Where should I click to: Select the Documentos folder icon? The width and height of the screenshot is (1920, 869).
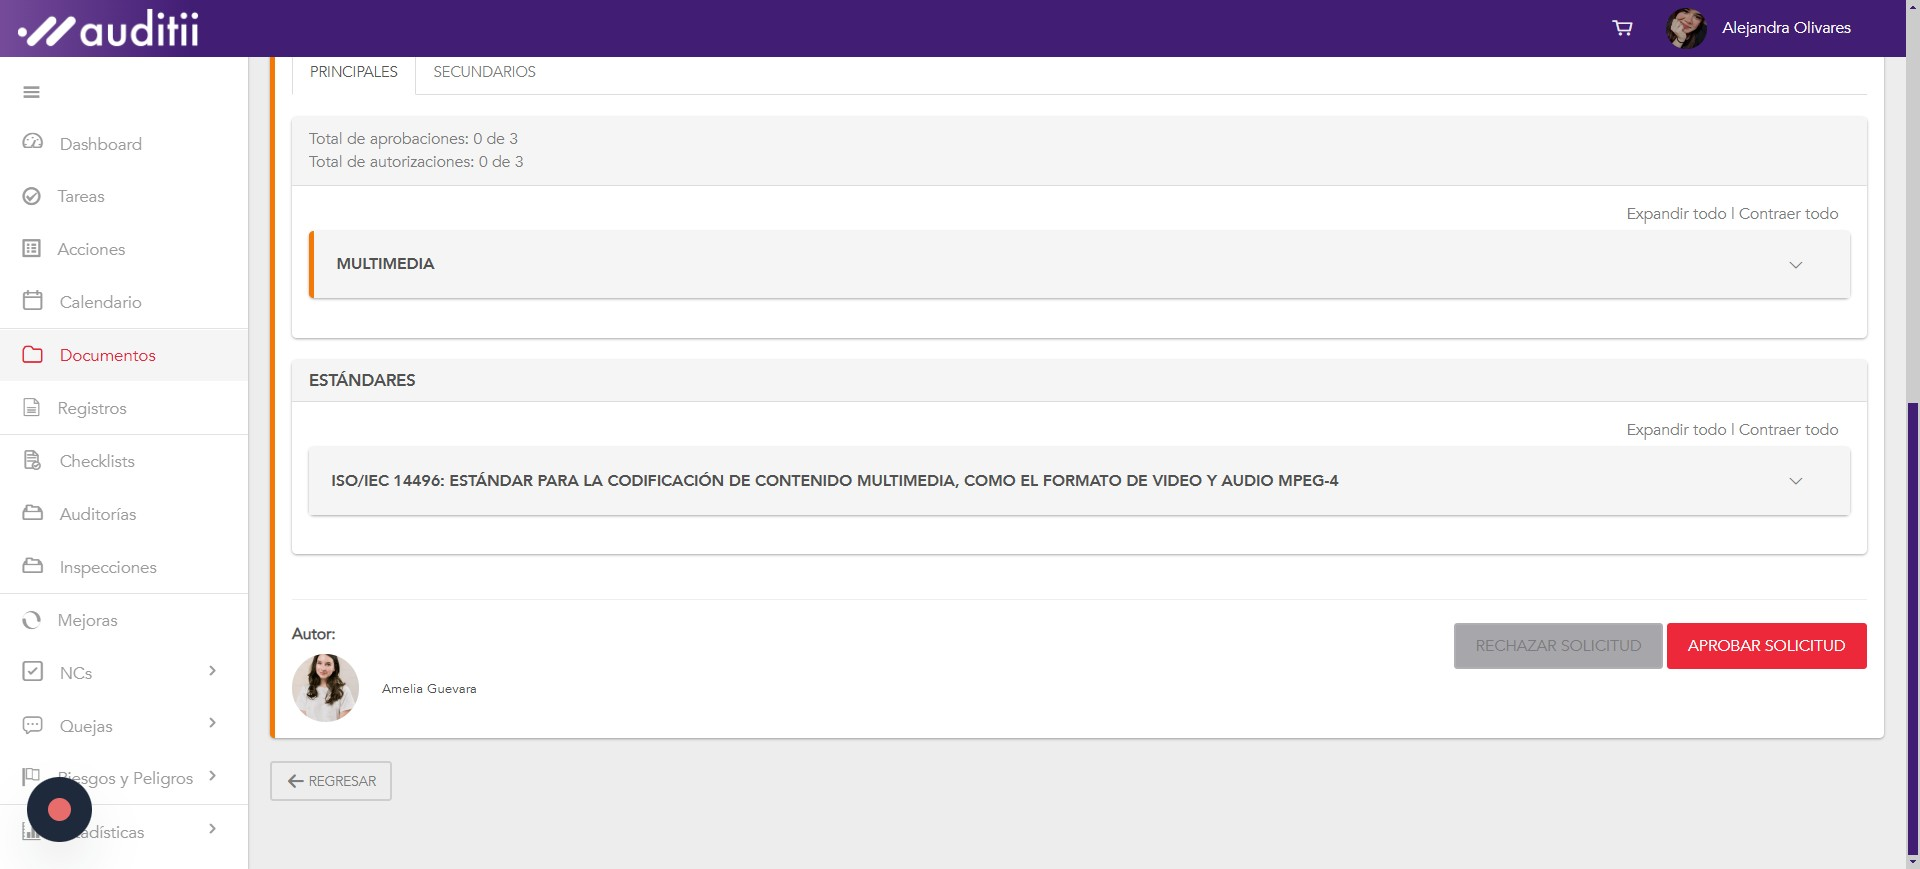coord(32,355)
